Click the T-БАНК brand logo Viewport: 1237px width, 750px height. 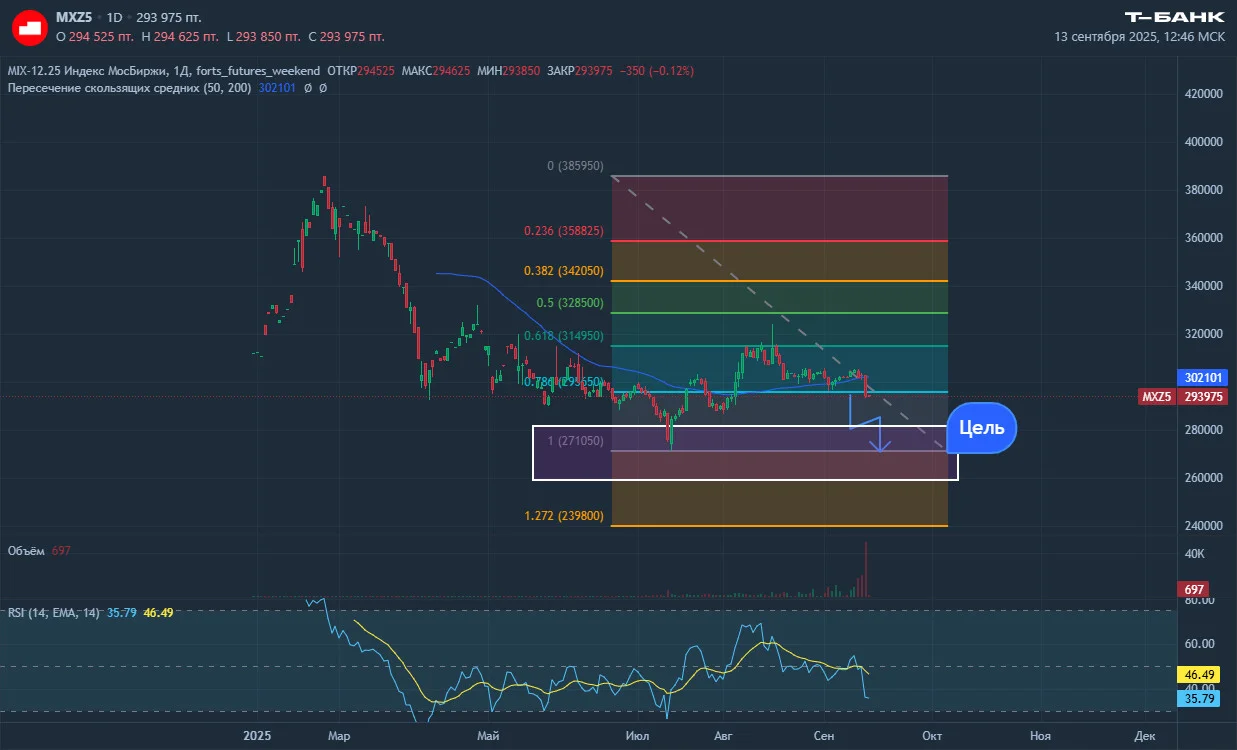[1175, 17]
